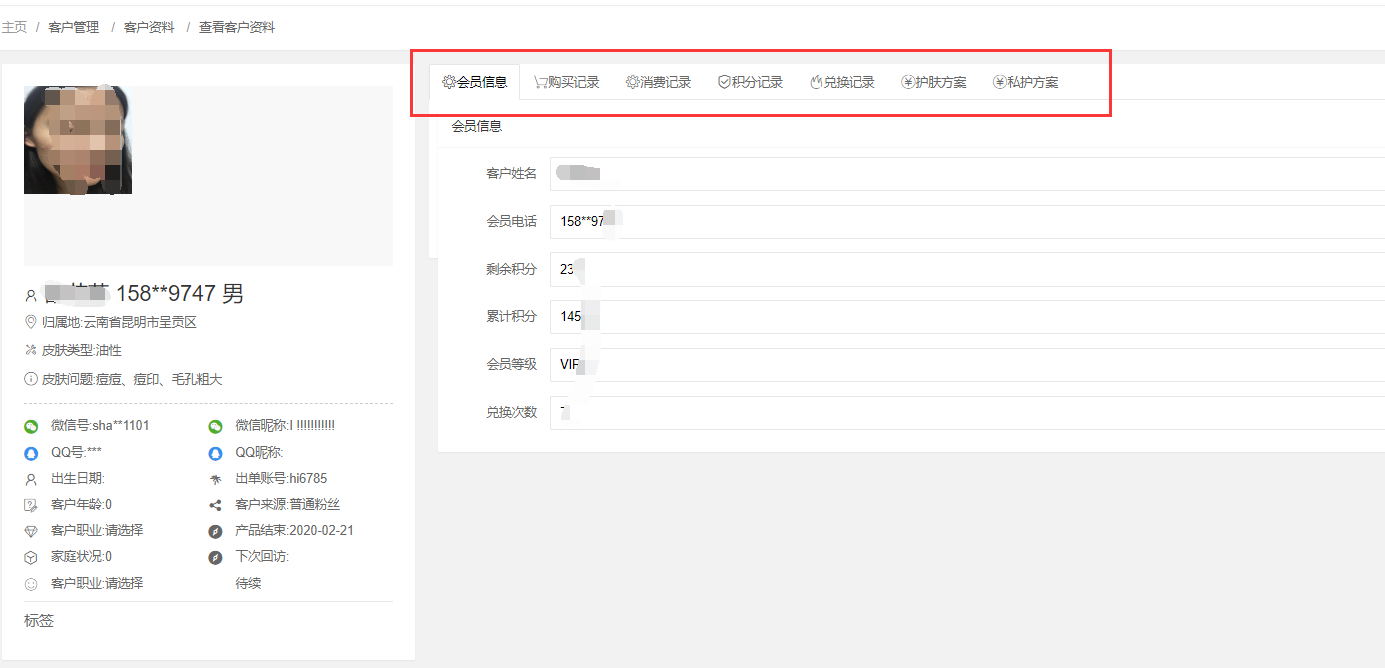The image size is (1385, 668).
Task: Click the shield icon on 积分记录 tab
Action: tap(725, 82)
